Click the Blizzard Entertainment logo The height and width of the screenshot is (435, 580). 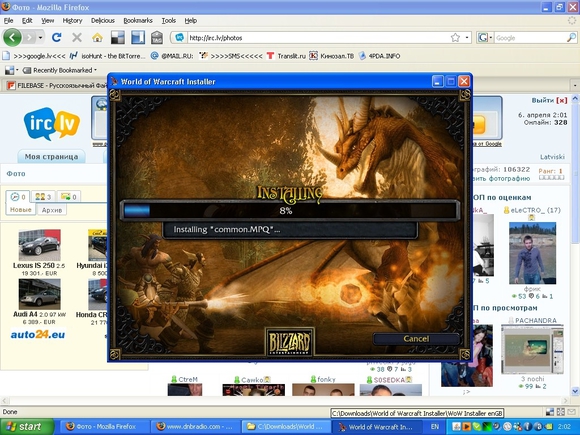click(x=290, y=343)
